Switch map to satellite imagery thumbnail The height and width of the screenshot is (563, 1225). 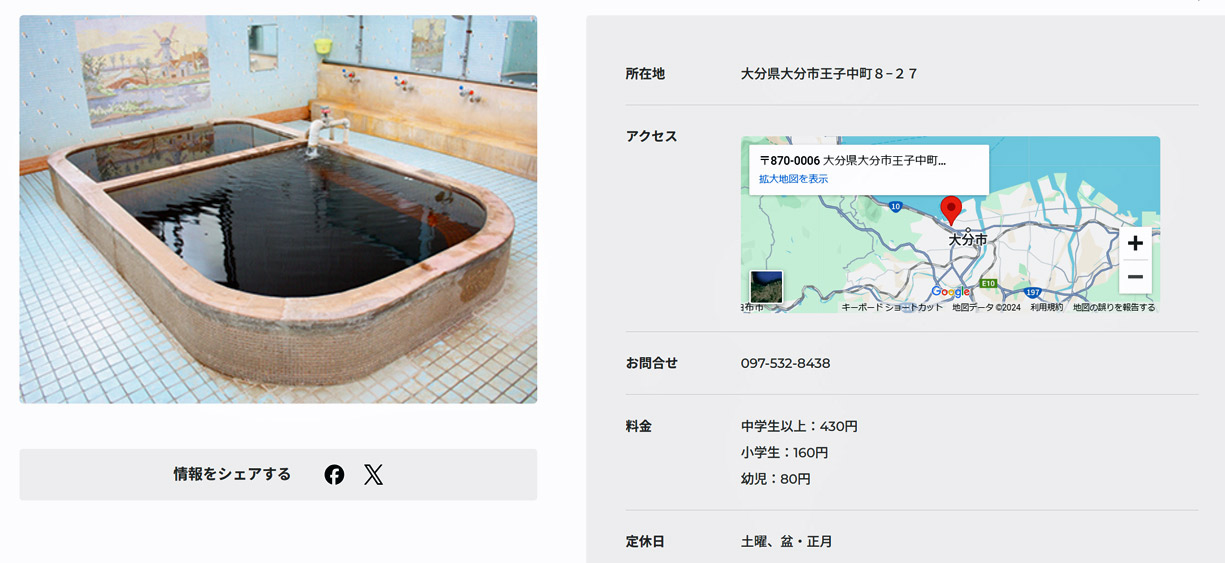point(767,287)
